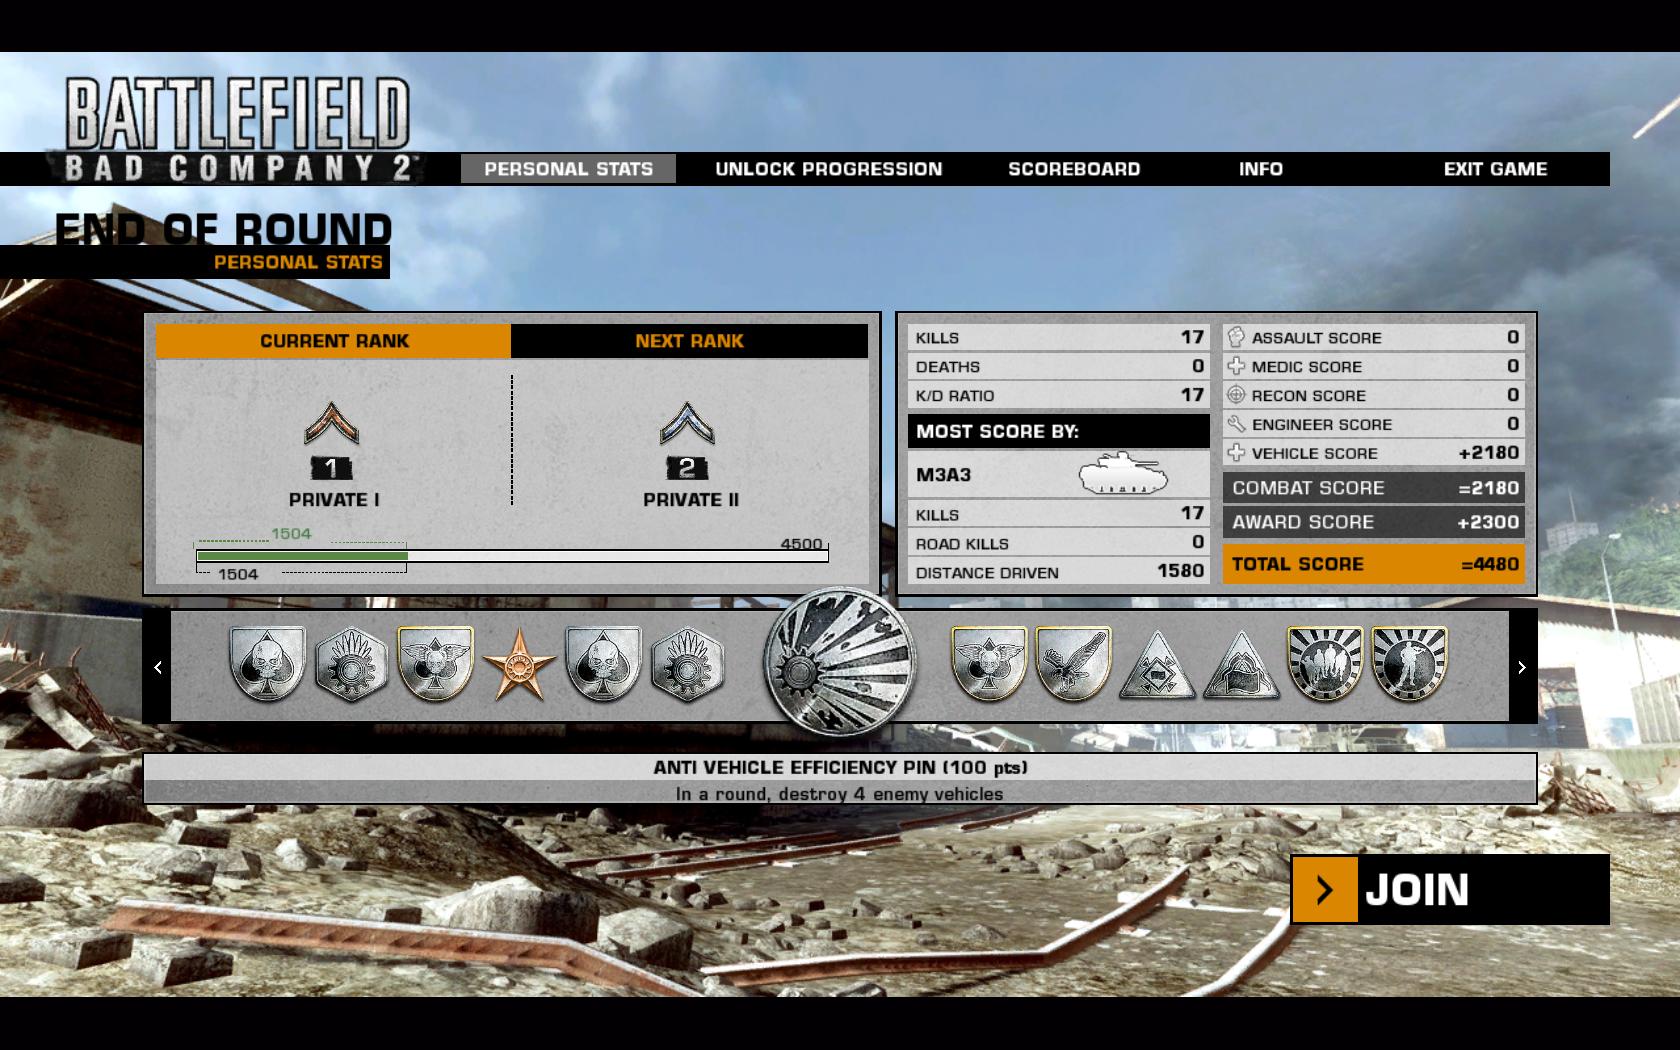Click the Recon Score crosshair icon
The width and height of the screenshot is (1680, 1050).
pos(1236,395)
